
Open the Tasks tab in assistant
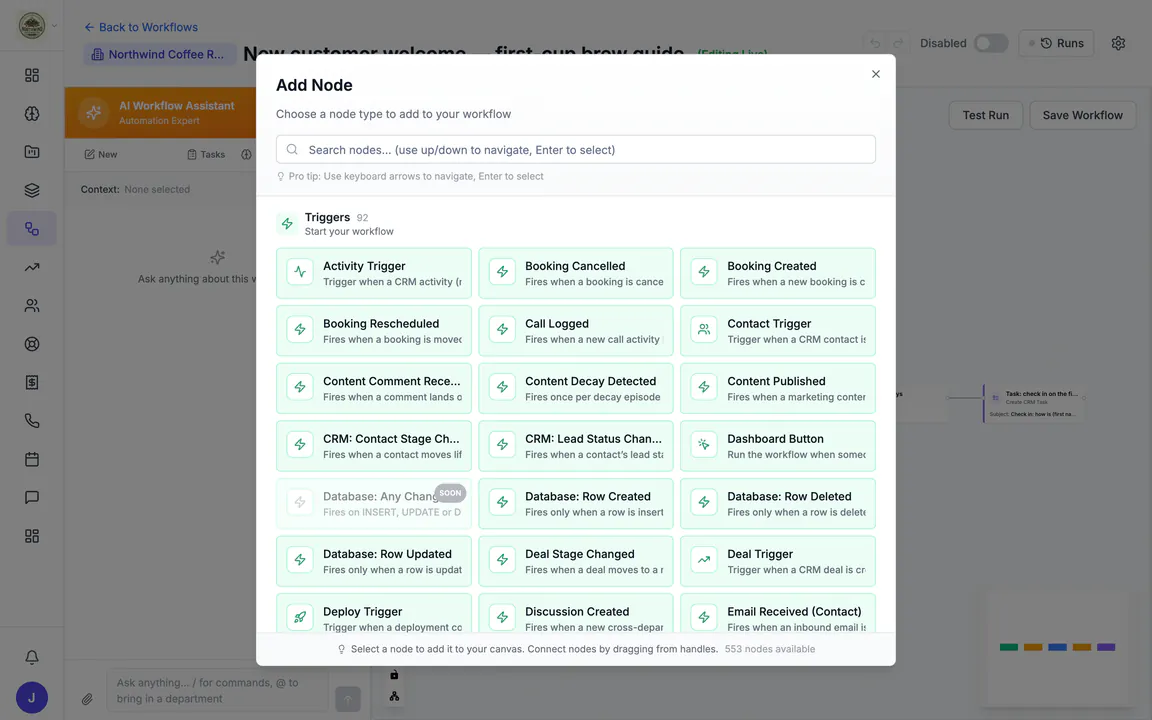206,154
